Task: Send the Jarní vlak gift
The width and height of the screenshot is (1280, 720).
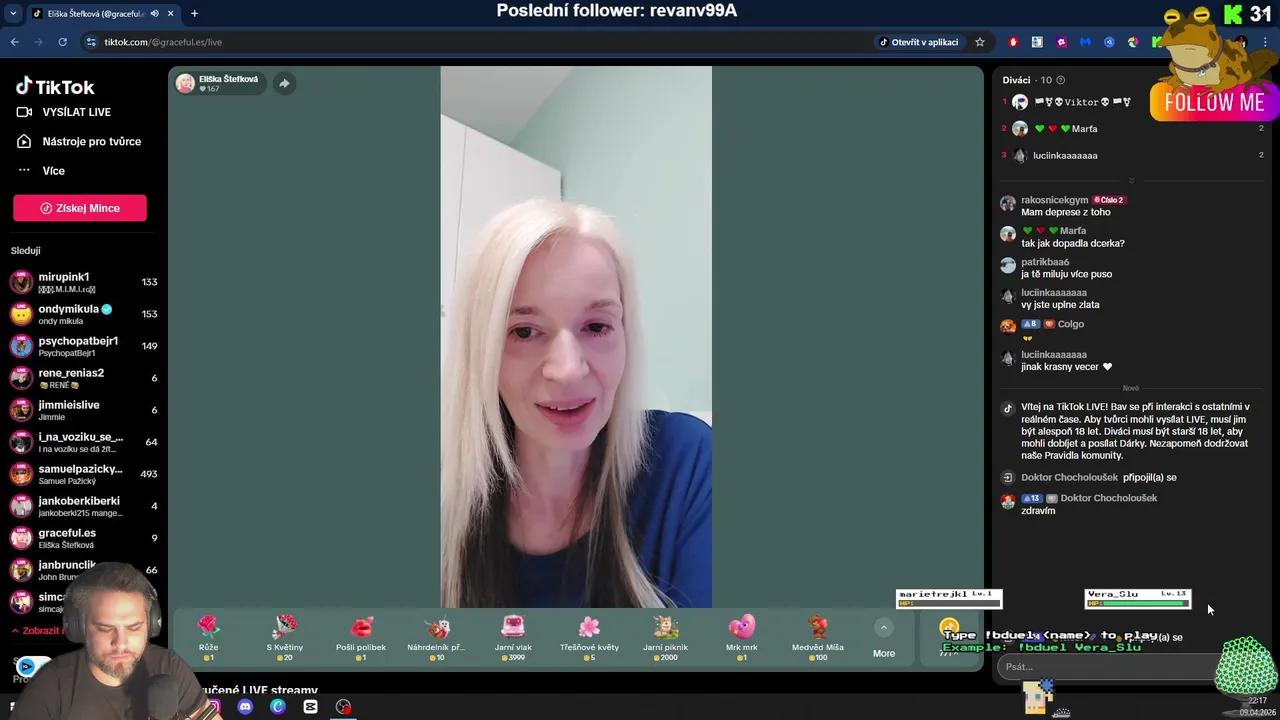Action: (x=513, y=638)
